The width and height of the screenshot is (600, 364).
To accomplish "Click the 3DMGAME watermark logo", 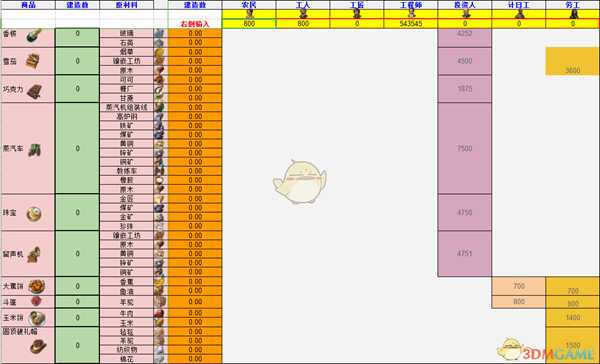I will [x=548, y=349].
